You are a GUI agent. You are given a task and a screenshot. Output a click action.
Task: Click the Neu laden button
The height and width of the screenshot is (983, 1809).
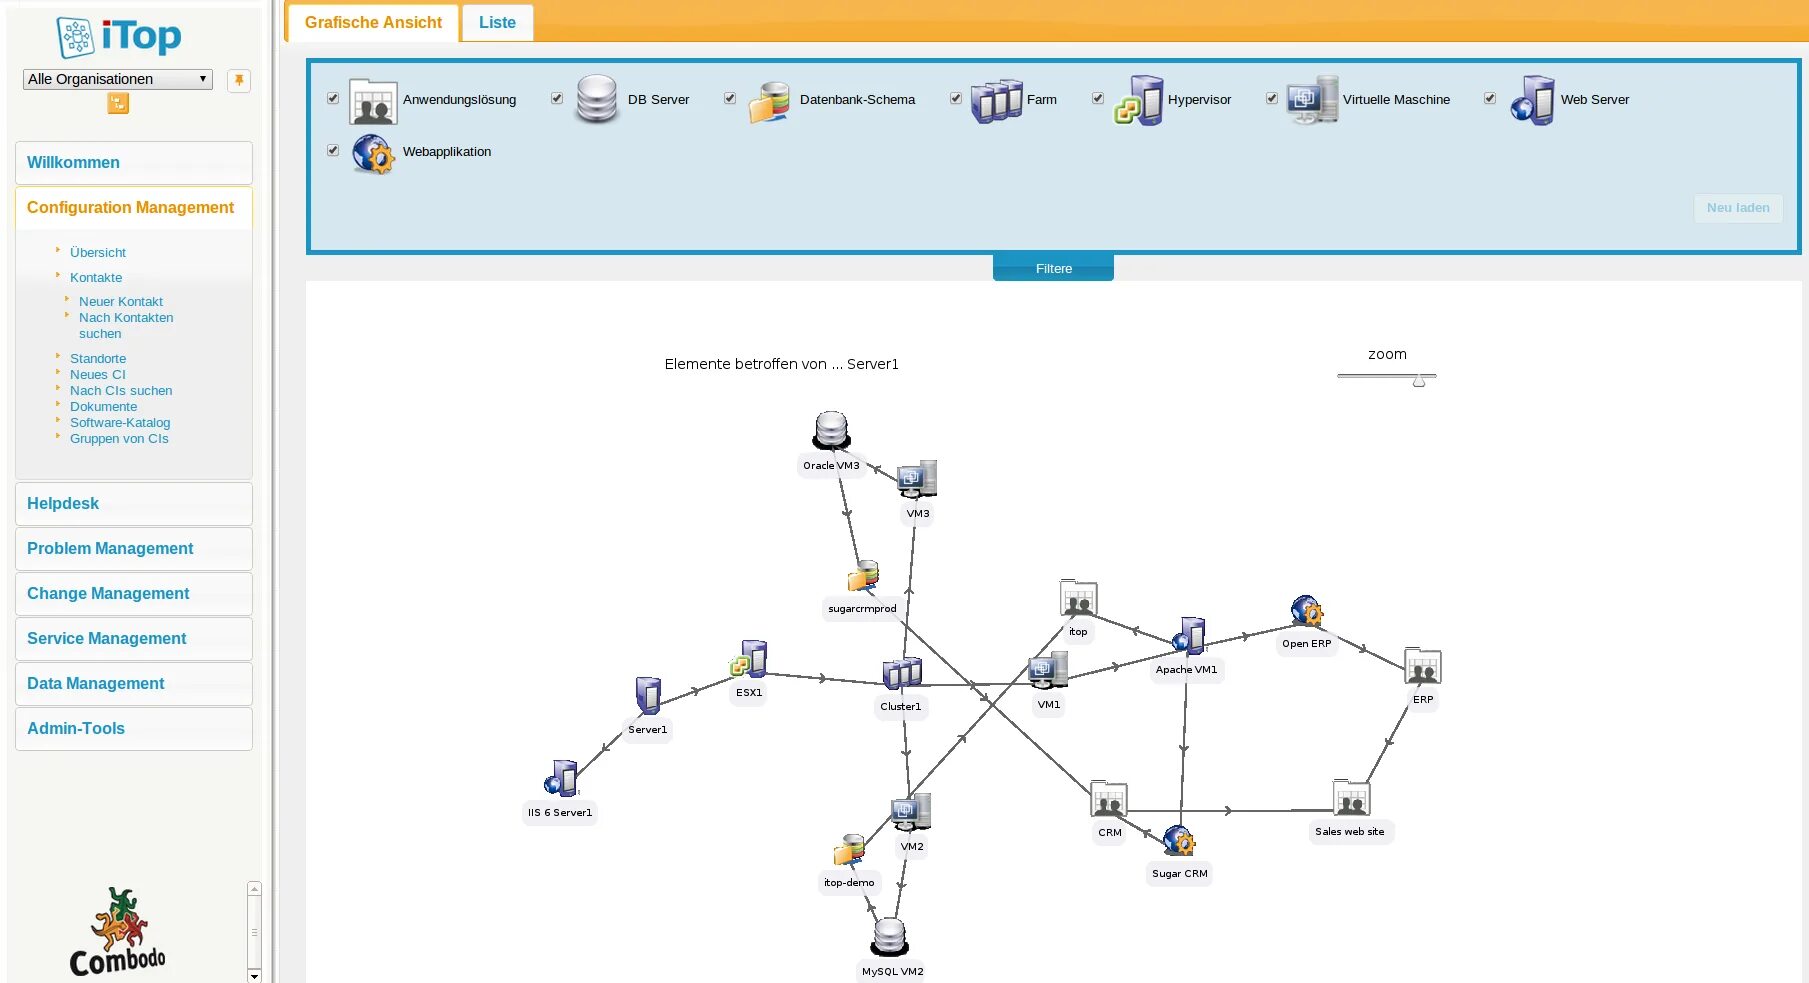point(1738,208)
